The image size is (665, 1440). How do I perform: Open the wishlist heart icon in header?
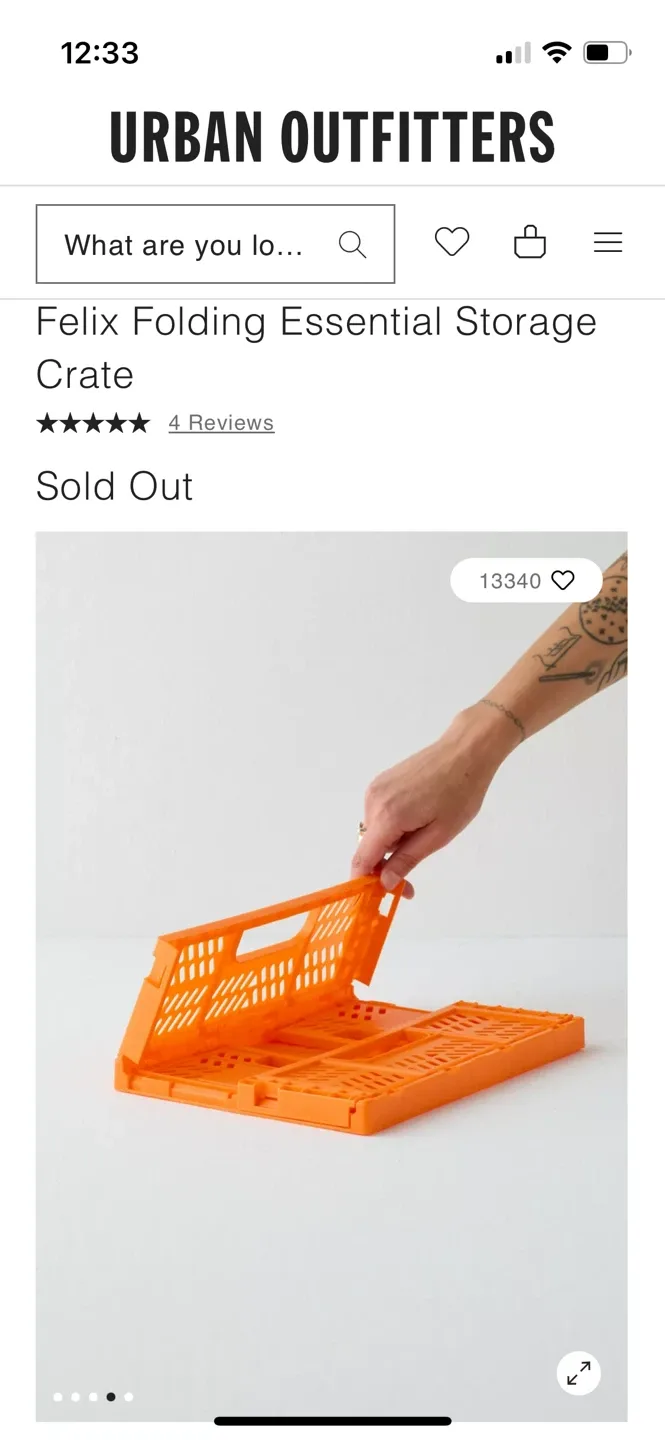(x=452, y=242)
